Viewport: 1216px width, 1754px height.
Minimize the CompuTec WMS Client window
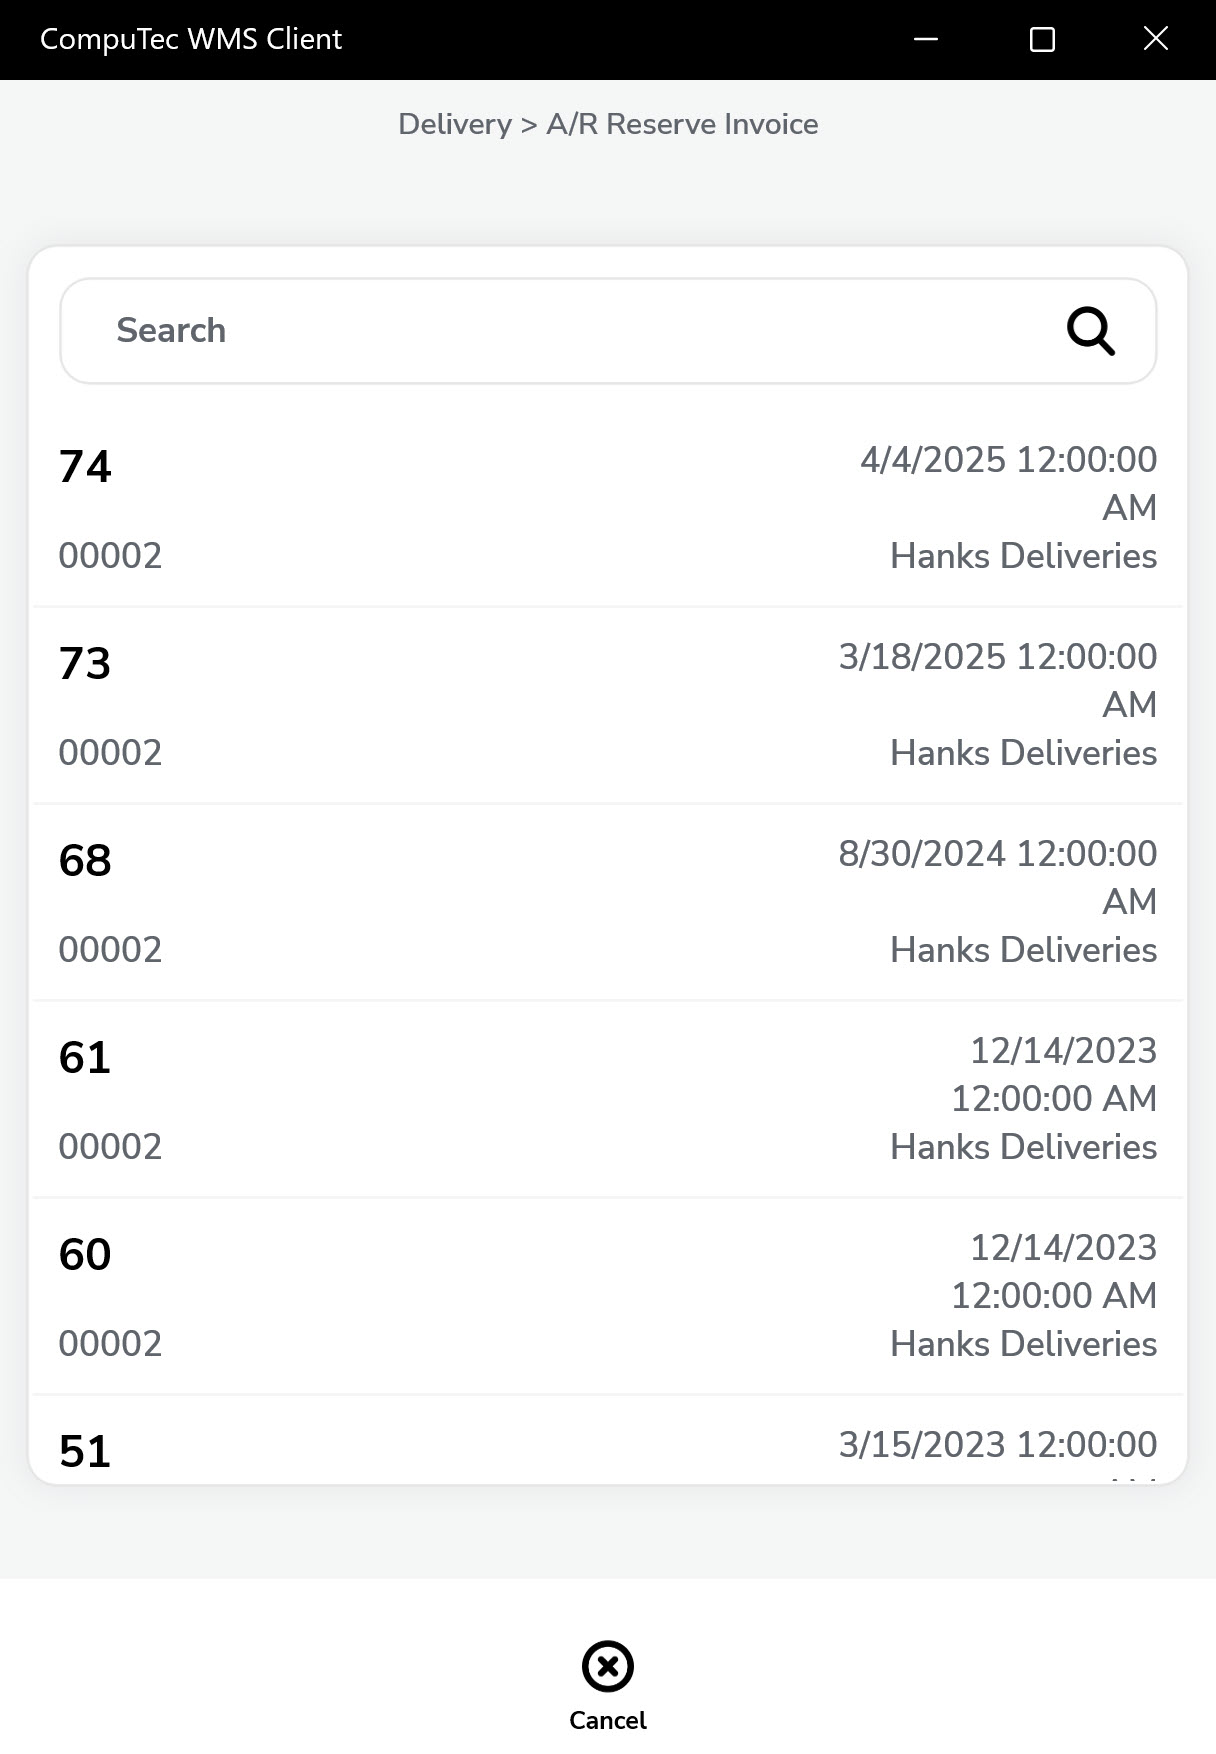[926, 39]
